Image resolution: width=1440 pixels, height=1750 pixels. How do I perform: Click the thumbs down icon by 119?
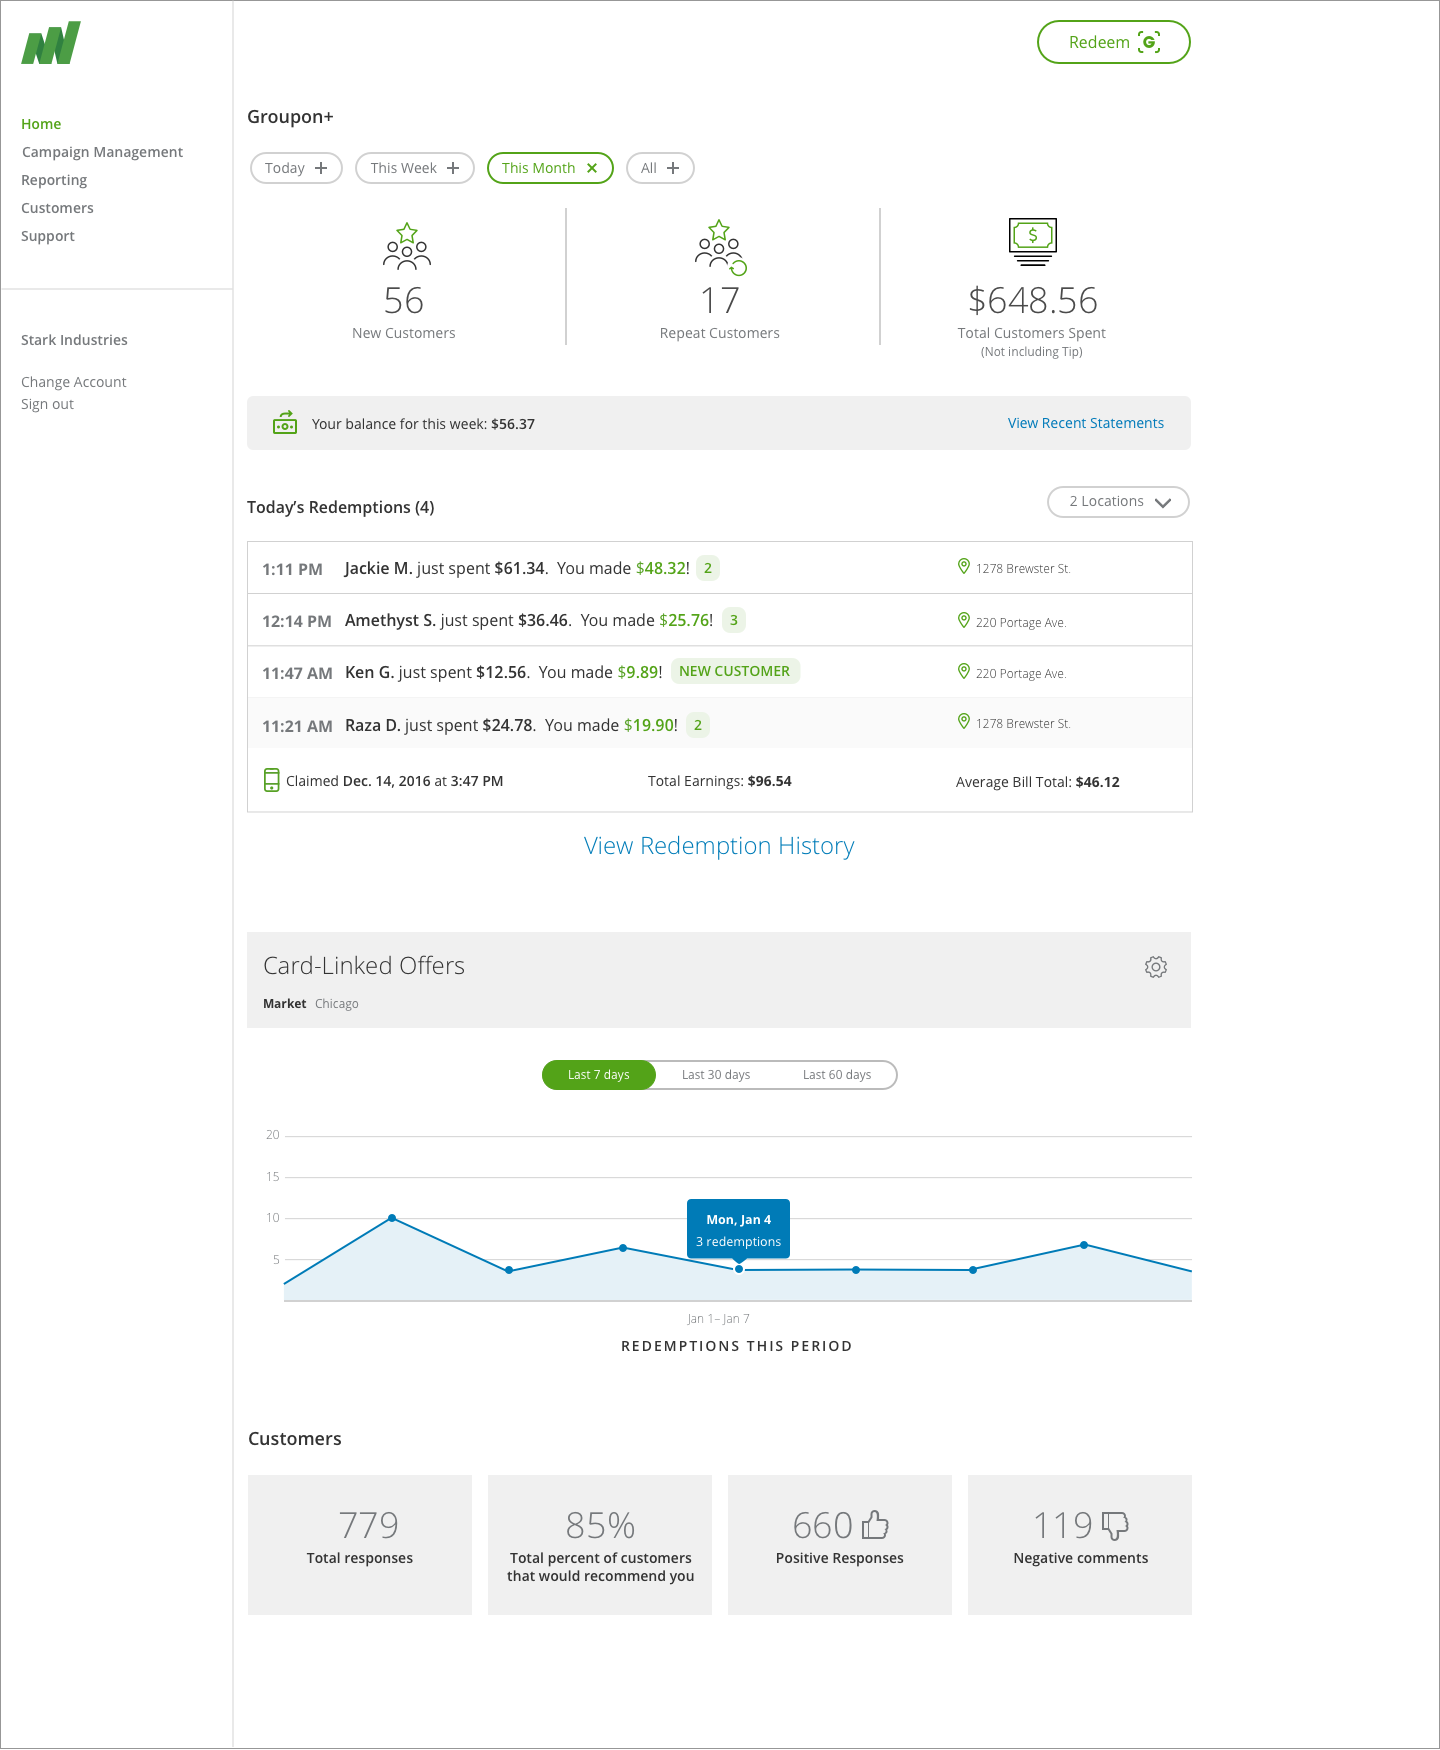[x=1115, y=1526]
